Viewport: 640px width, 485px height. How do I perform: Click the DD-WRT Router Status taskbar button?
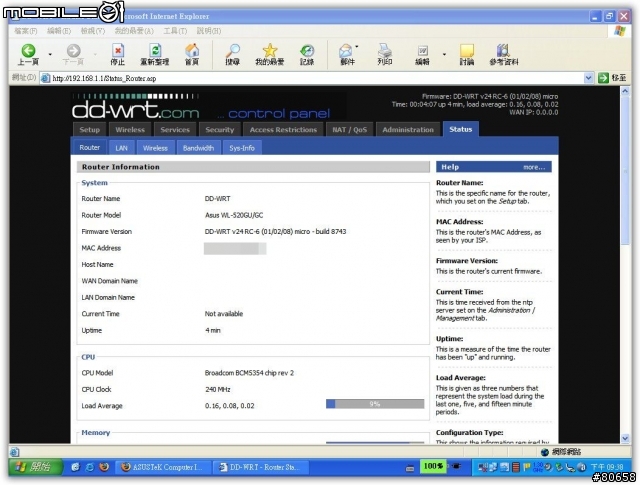pyautogui.click(x=260, y=467)
